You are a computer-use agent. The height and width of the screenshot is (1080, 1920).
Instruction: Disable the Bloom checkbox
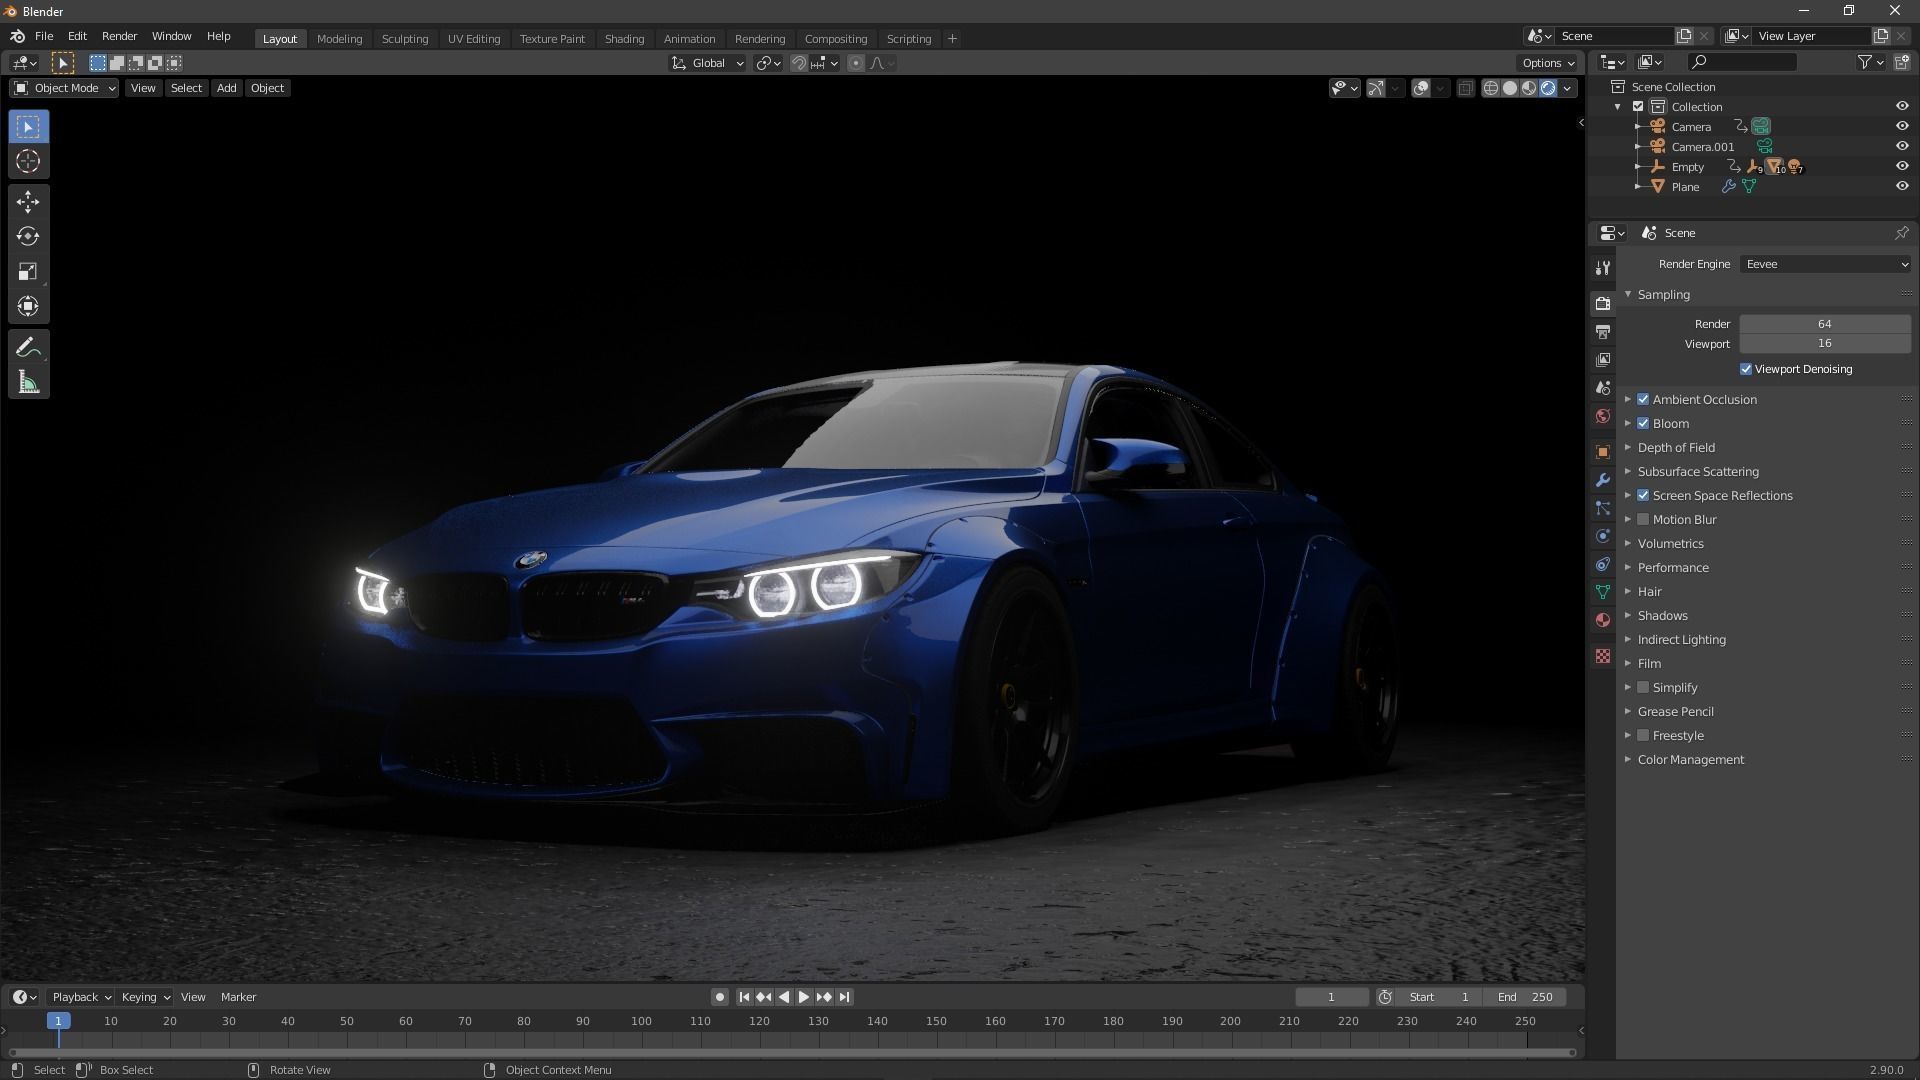(1643, 423)
